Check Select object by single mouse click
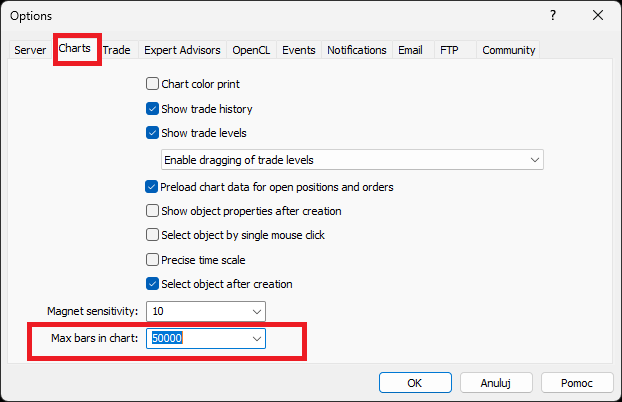 [x=153, y=235]
